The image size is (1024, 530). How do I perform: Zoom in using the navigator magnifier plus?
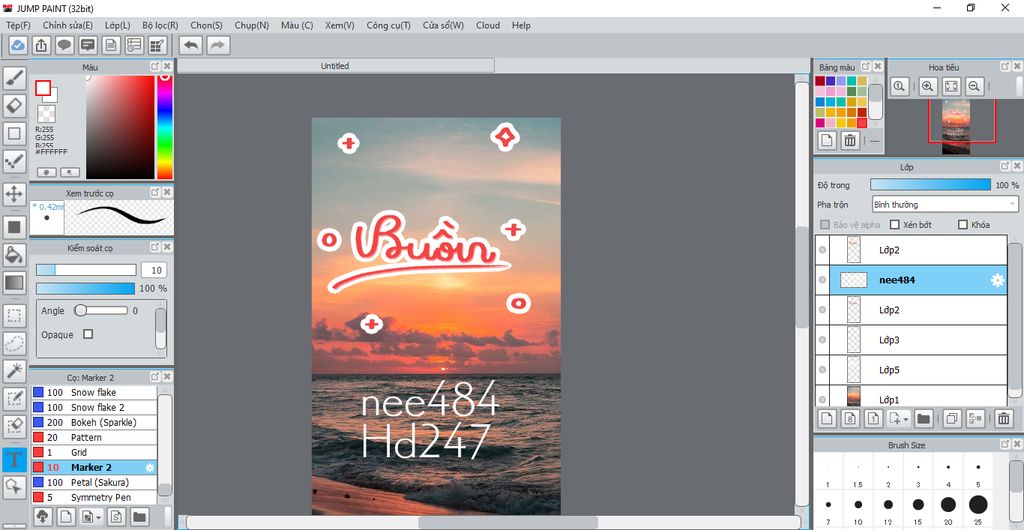click(x=928, y=86)
